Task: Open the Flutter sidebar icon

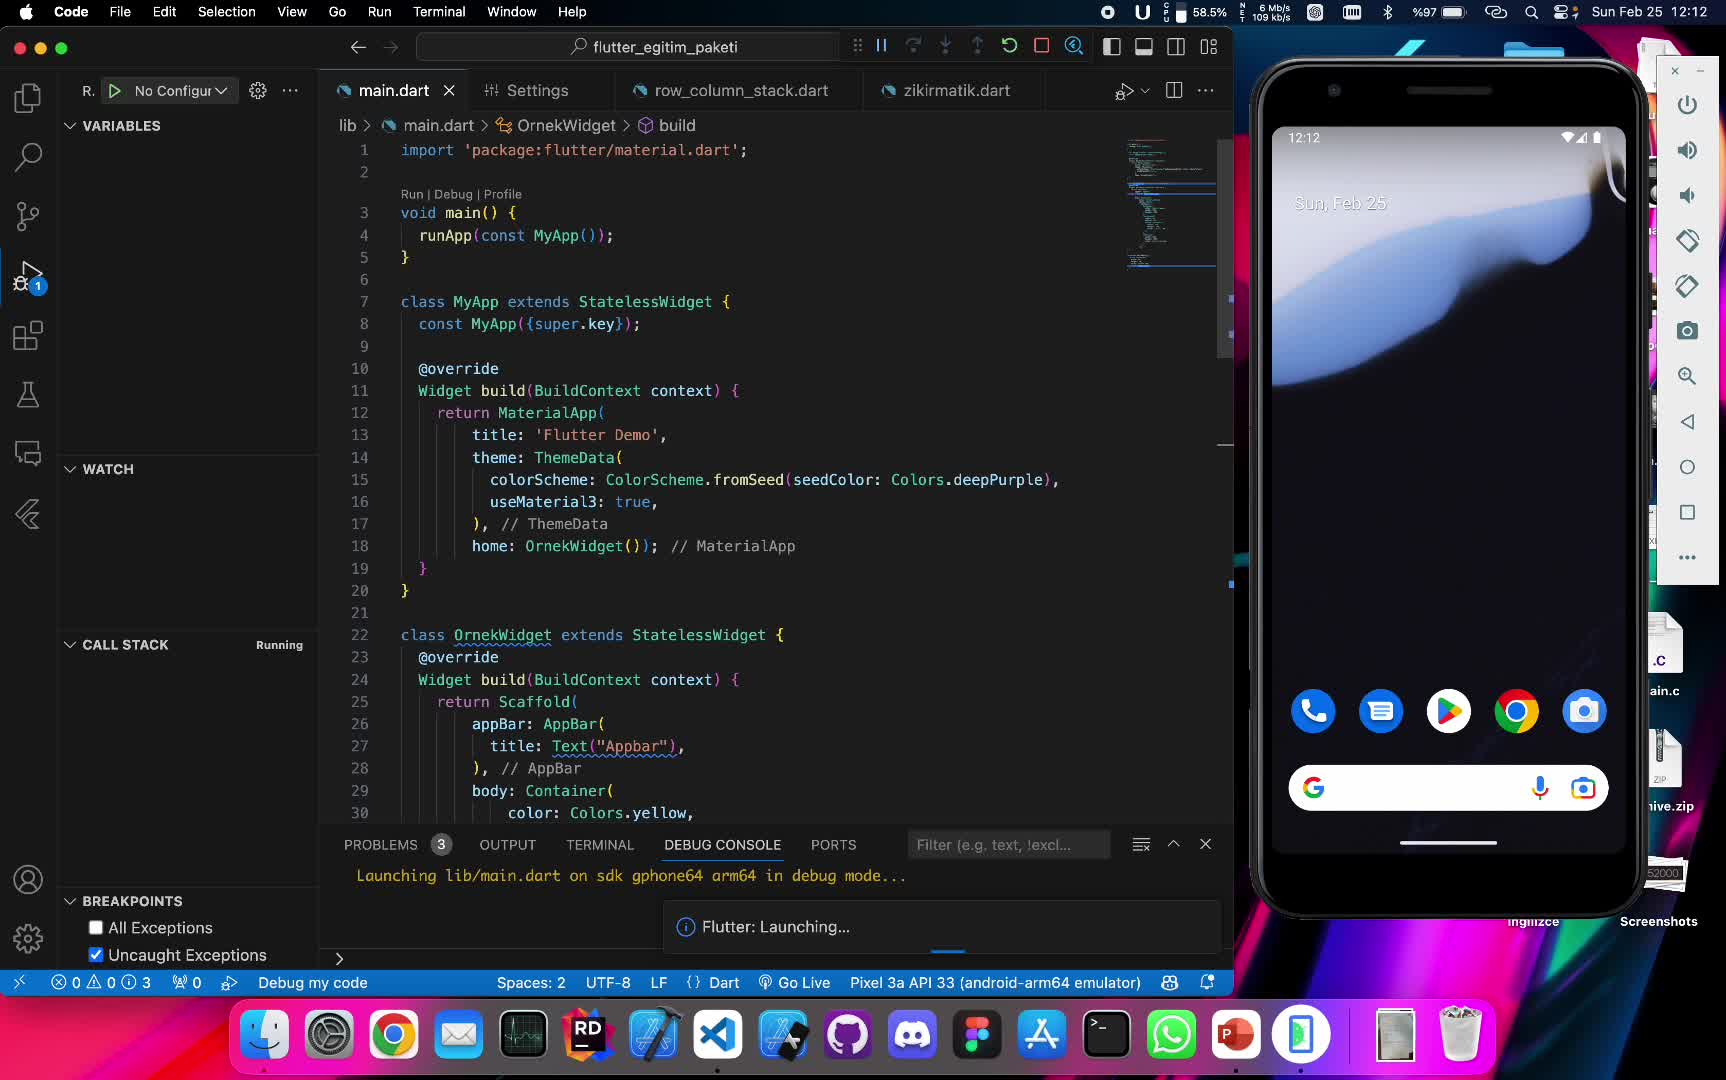Action: (28, 514)
